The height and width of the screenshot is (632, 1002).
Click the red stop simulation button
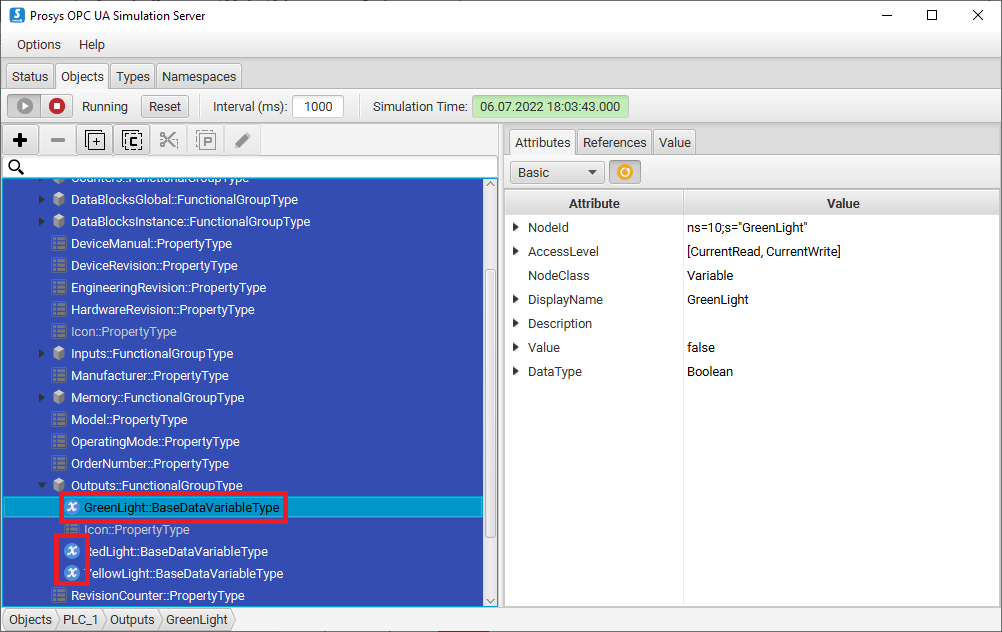[57, 106]
